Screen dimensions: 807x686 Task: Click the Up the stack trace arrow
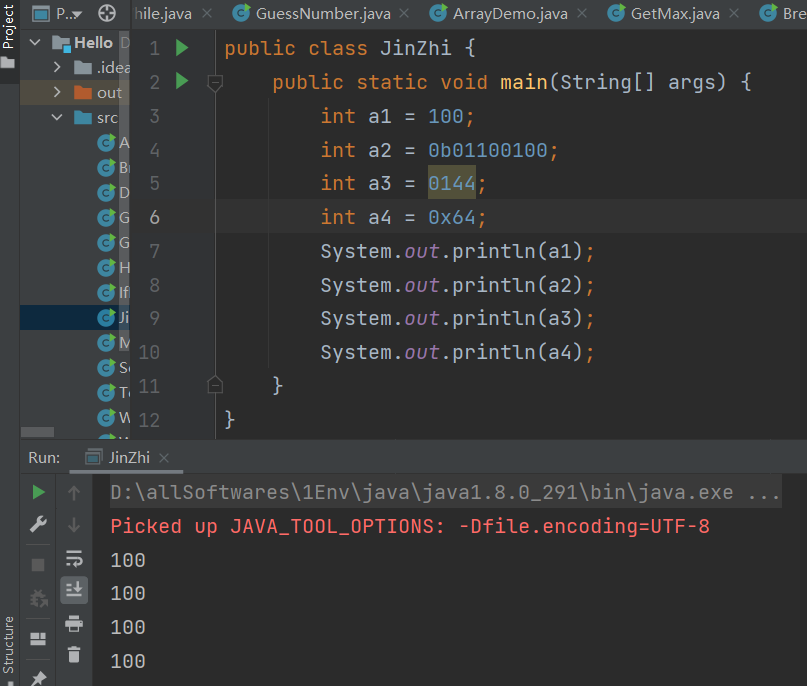(x=74, y=492)
